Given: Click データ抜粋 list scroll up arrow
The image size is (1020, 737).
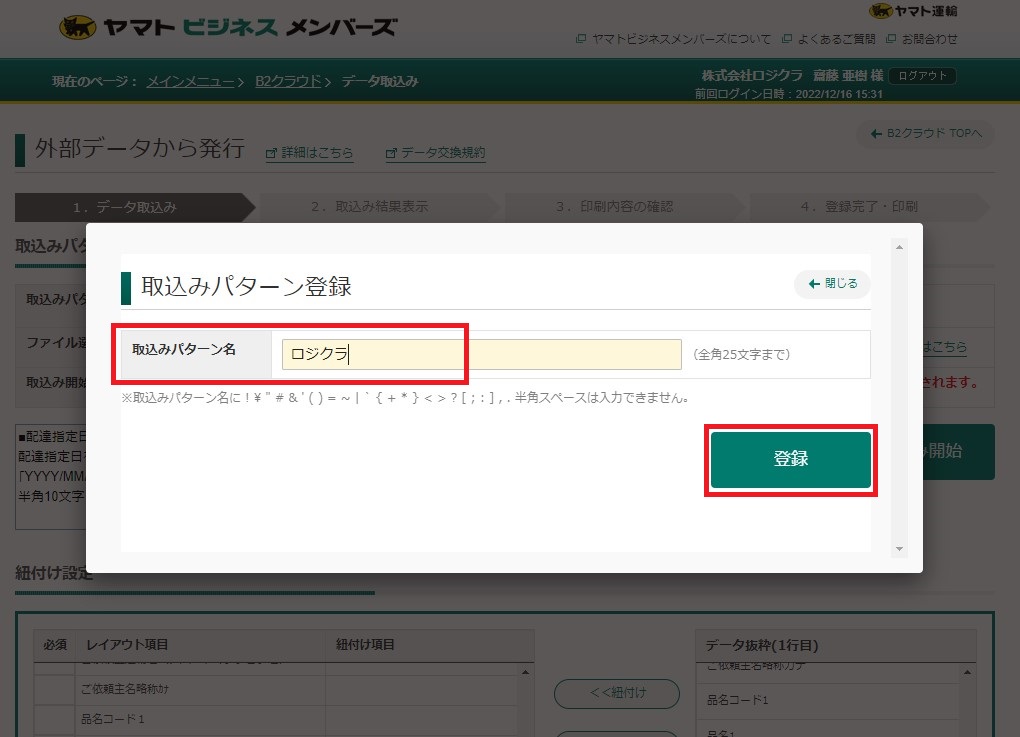Looking at the screenshot, I should 967,672.
